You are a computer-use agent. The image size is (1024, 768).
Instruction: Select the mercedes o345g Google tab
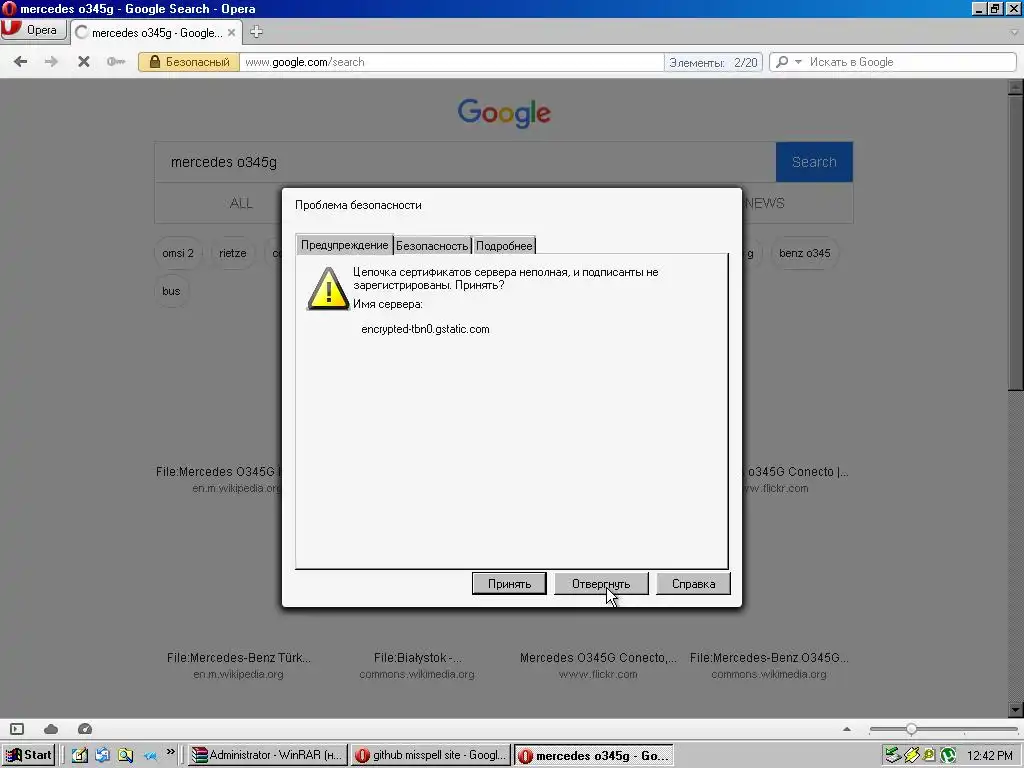click(x=155, y=33)
